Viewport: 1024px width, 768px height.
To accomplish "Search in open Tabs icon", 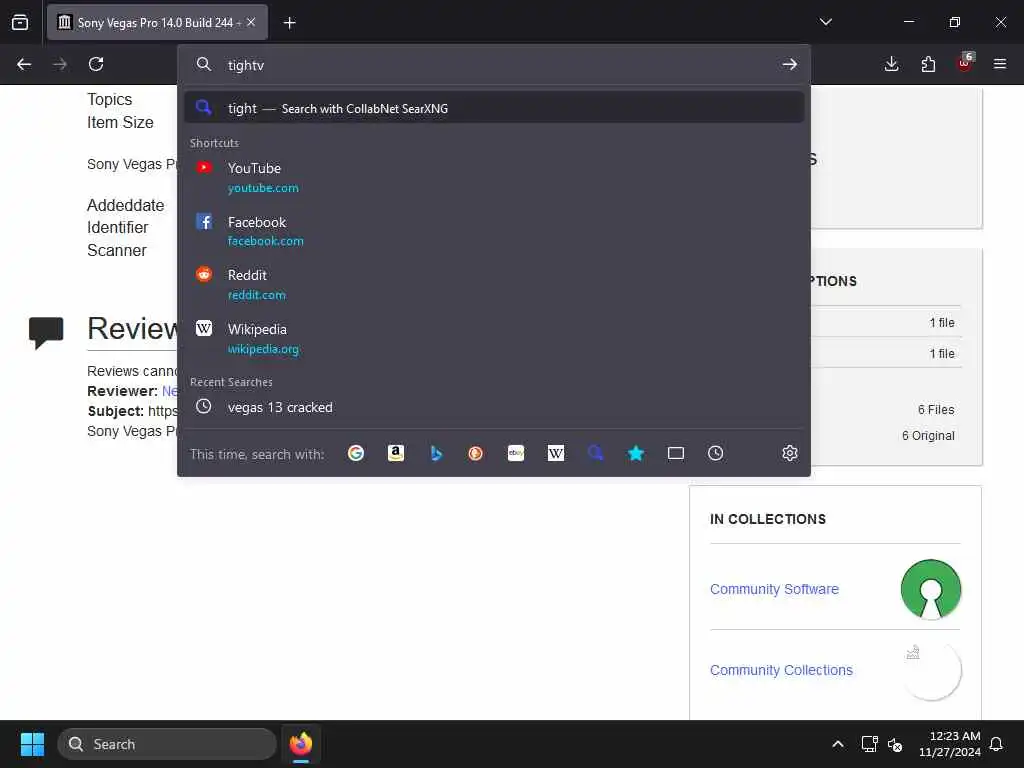I will [x=676, y=453].
